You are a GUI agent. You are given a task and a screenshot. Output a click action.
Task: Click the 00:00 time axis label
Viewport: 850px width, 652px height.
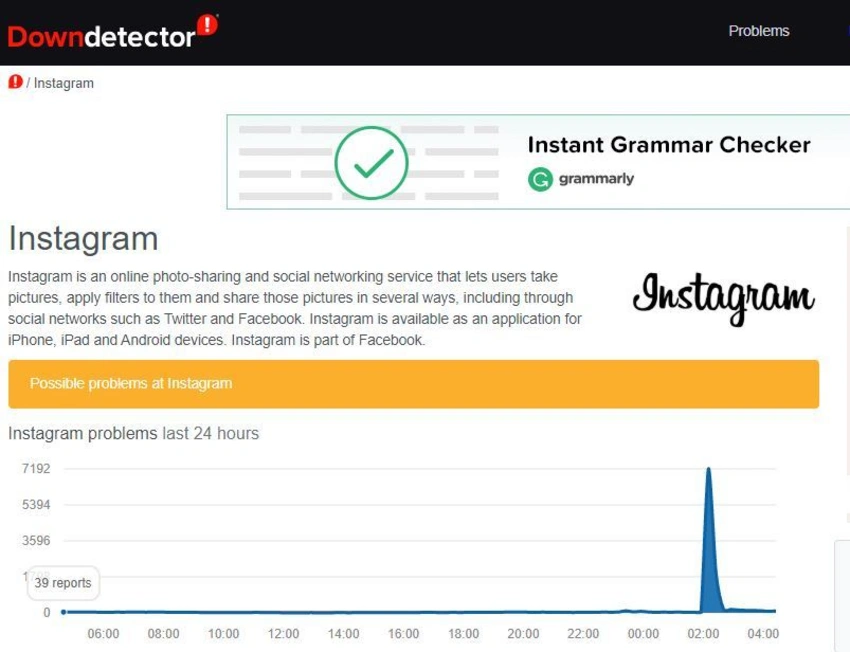[643, 633]
